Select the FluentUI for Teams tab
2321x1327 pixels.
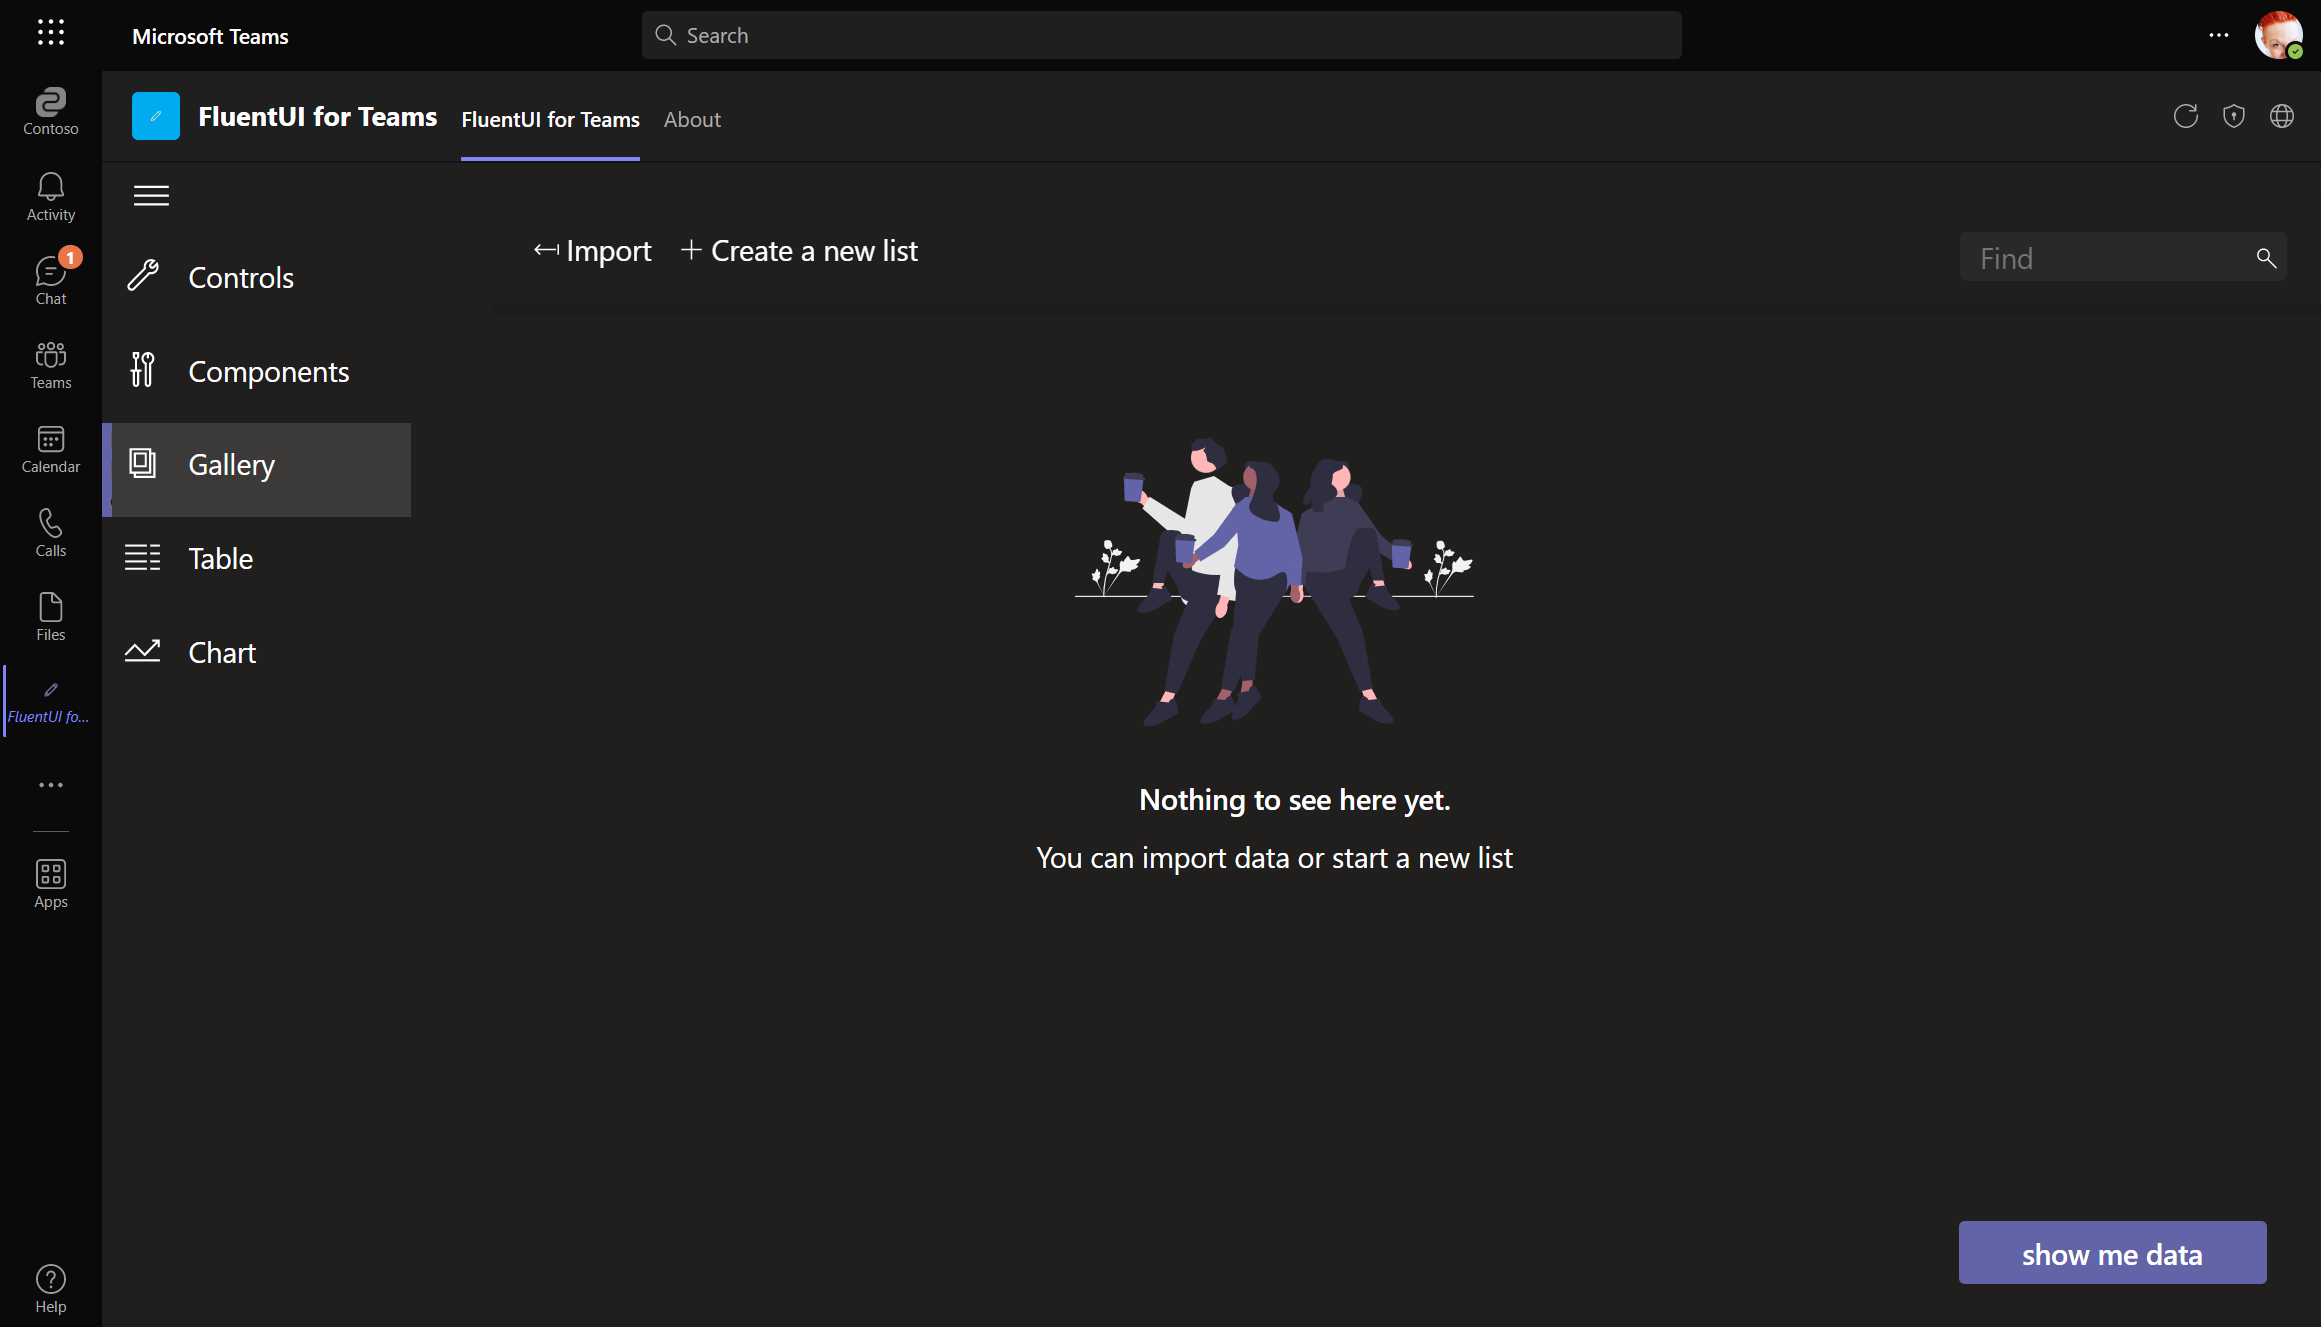click(550, 119)
